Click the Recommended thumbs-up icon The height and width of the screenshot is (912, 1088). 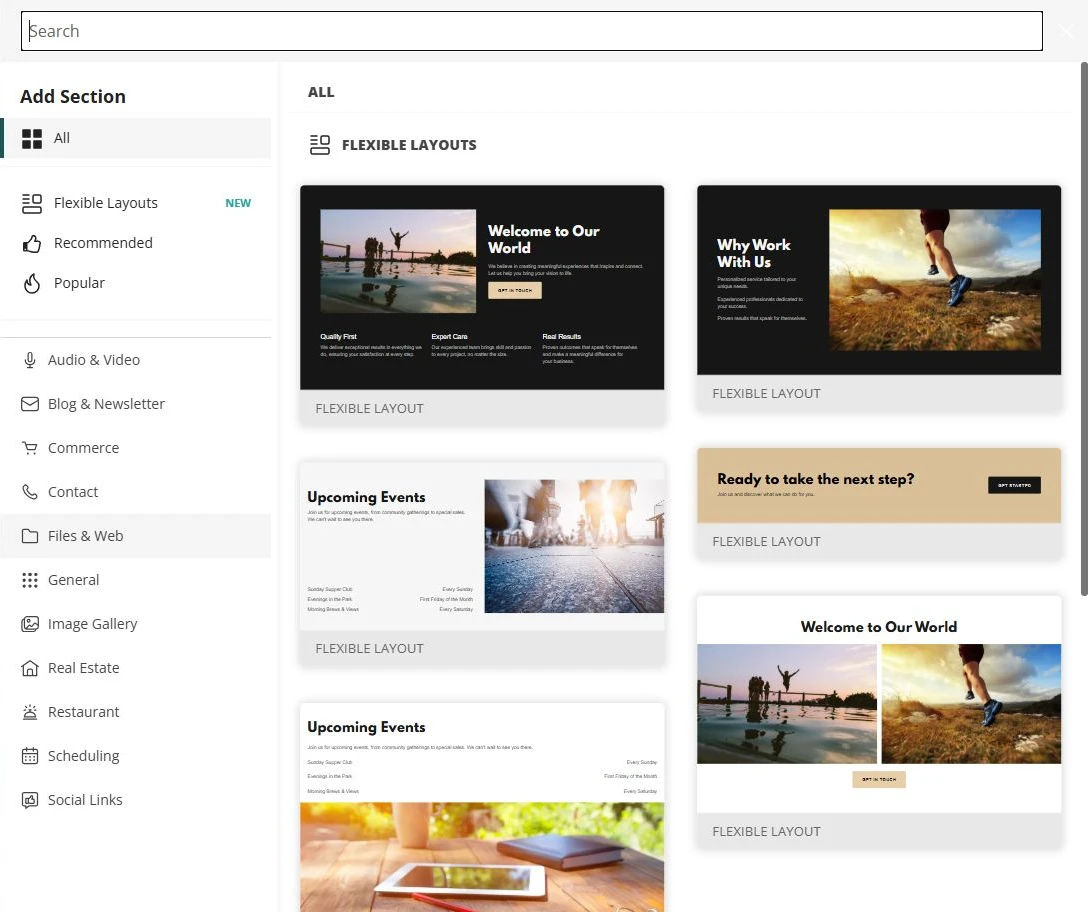pyautogui.click(x=32, y=244)
